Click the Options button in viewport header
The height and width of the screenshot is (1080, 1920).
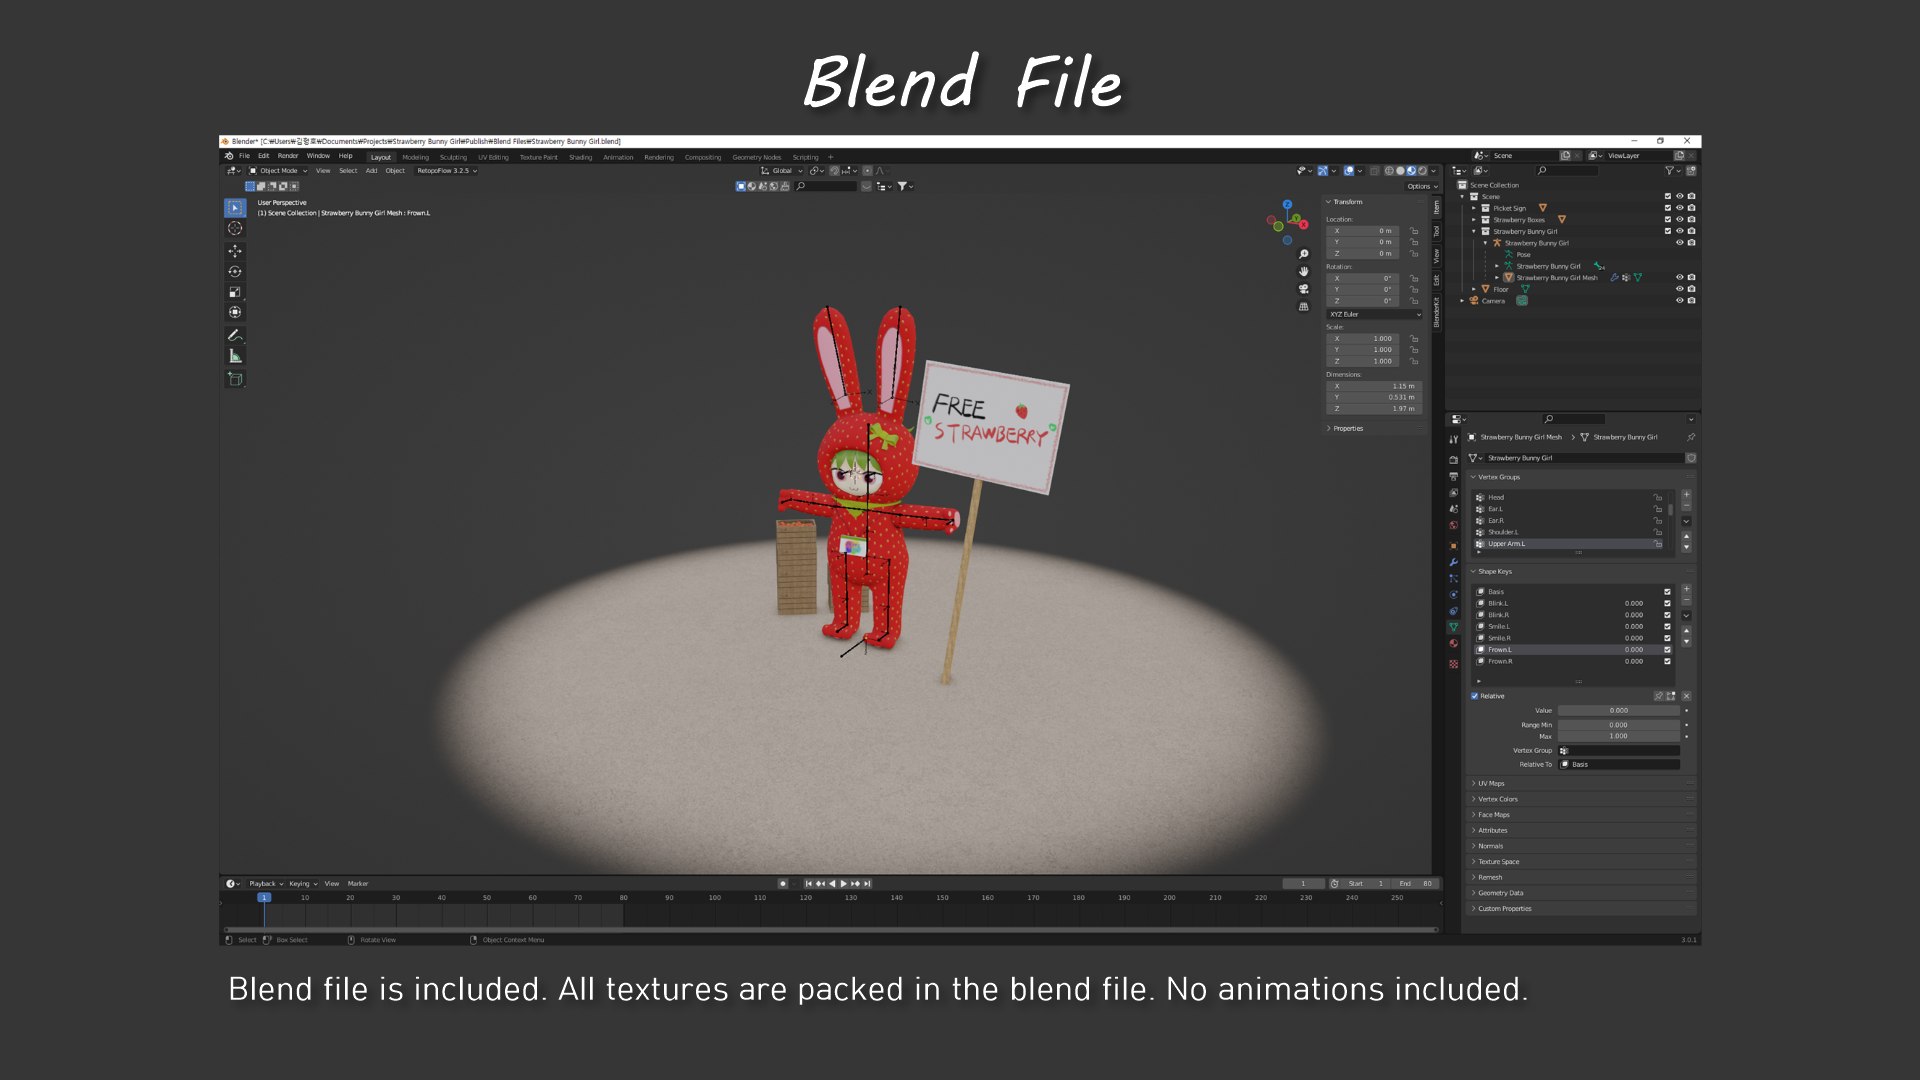click(x=1421, y=186)
